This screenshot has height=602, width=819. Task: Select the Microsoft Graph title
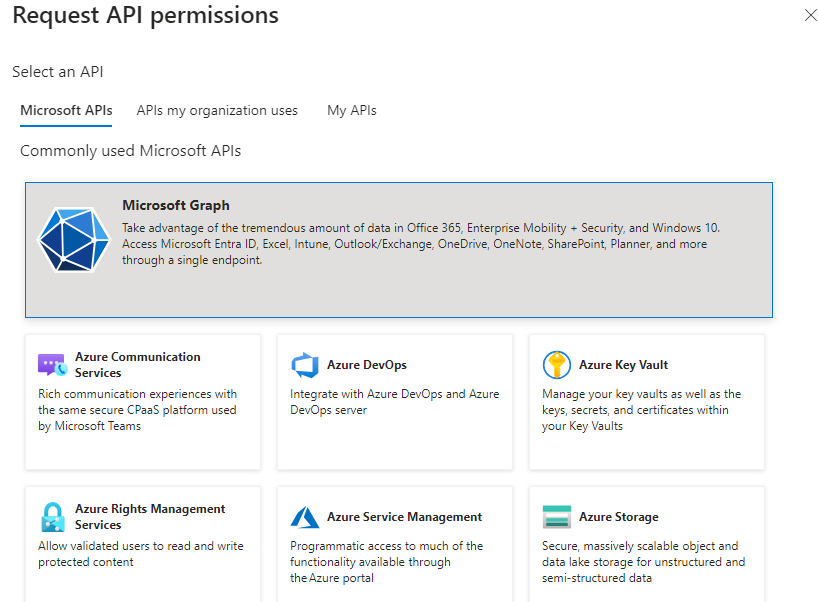pos(176,206)
